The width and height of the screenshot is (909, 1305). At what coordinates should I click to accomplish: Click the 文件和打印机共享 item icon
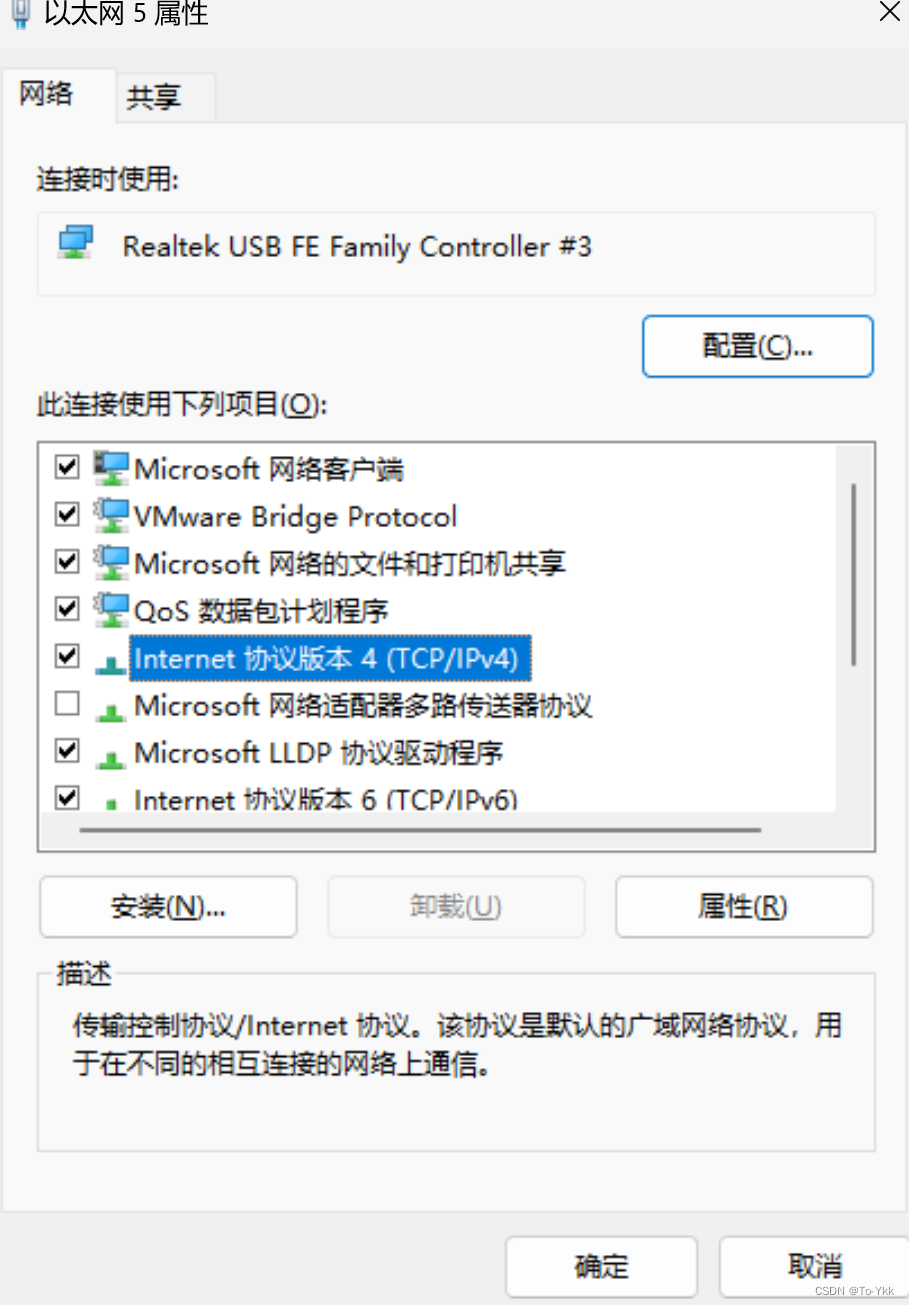coord(111,562)
